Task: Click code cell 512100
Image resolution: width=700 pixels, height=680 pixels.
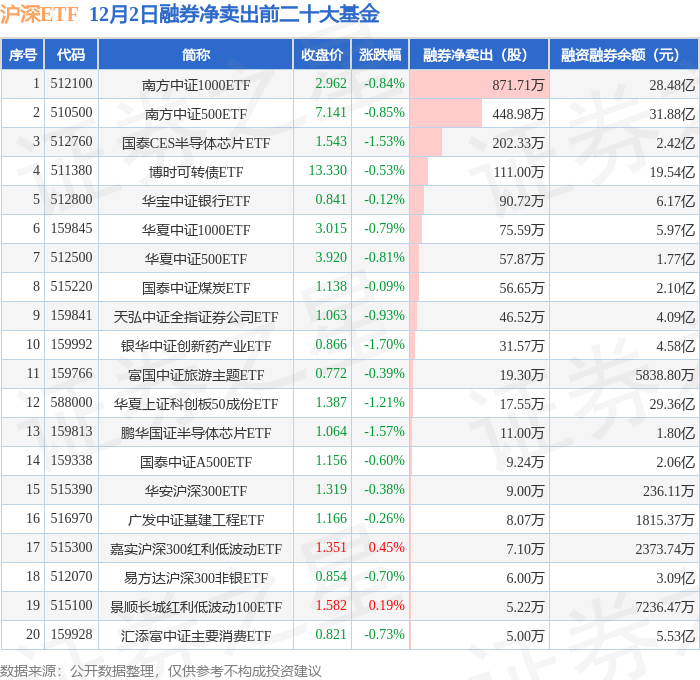Action: tap(71, 83)
